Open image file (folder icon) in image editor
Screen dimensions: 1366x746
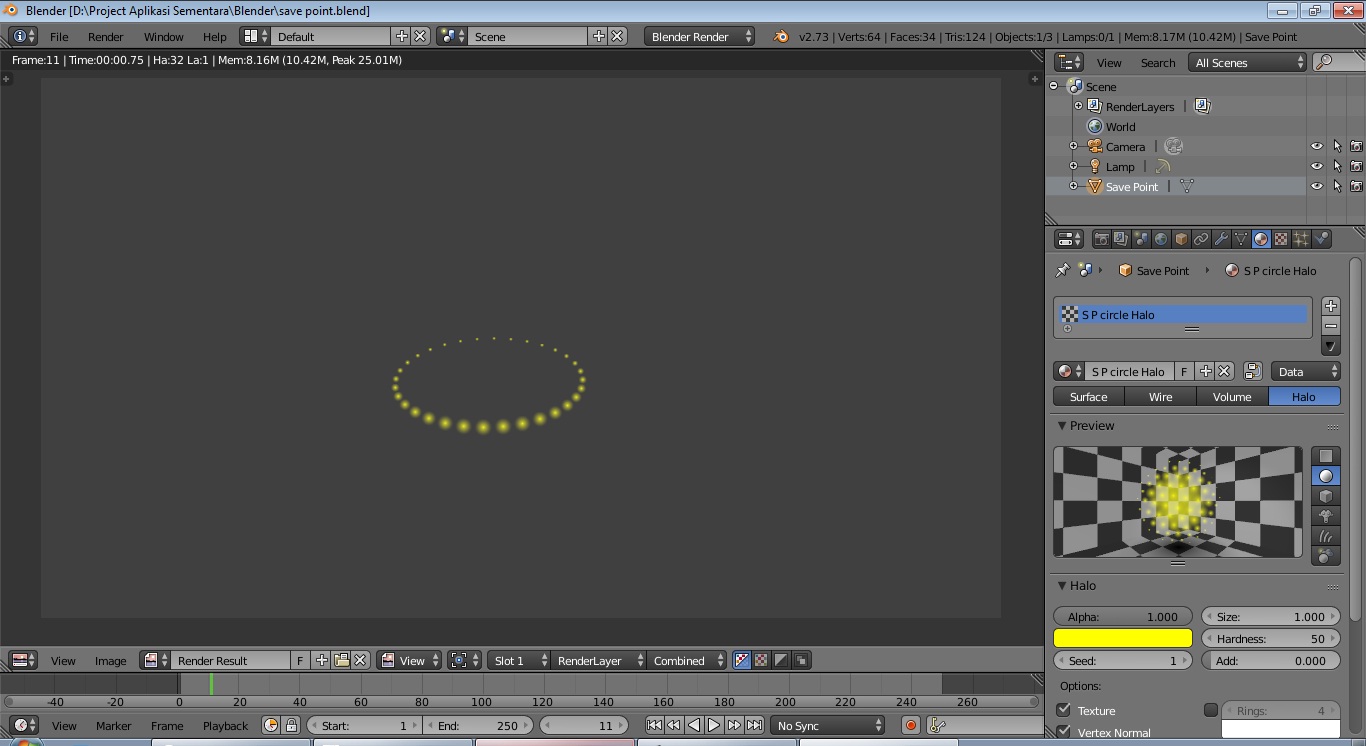point(341,660)
